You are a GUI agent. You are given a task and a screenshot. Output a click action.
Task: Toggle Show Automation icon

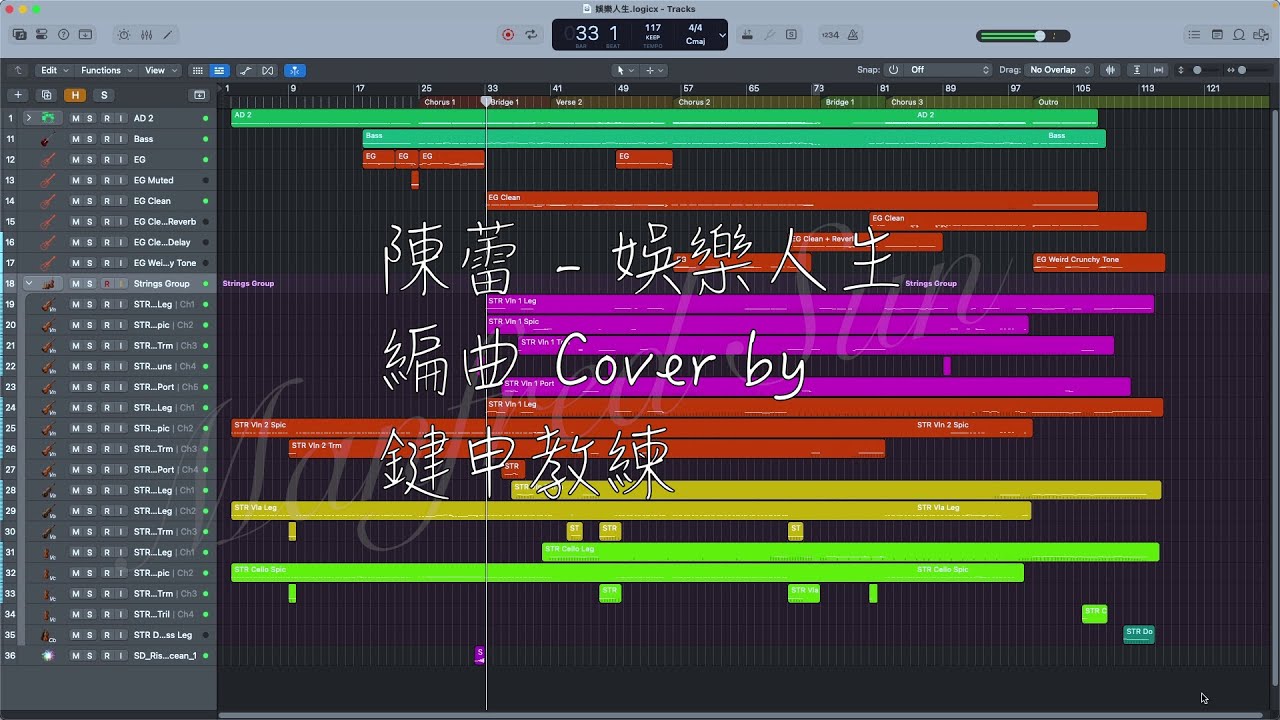coord(246,70)
